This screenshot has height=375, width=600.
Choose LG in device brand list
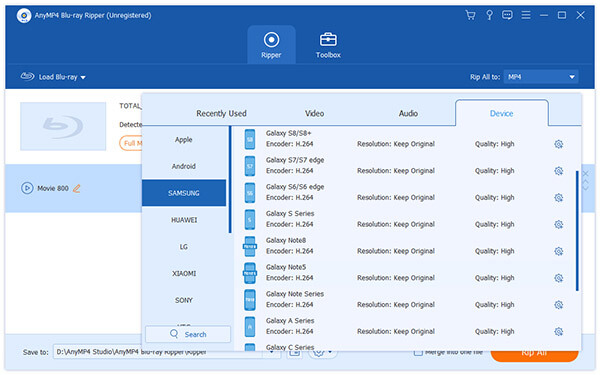coord(184,247)
